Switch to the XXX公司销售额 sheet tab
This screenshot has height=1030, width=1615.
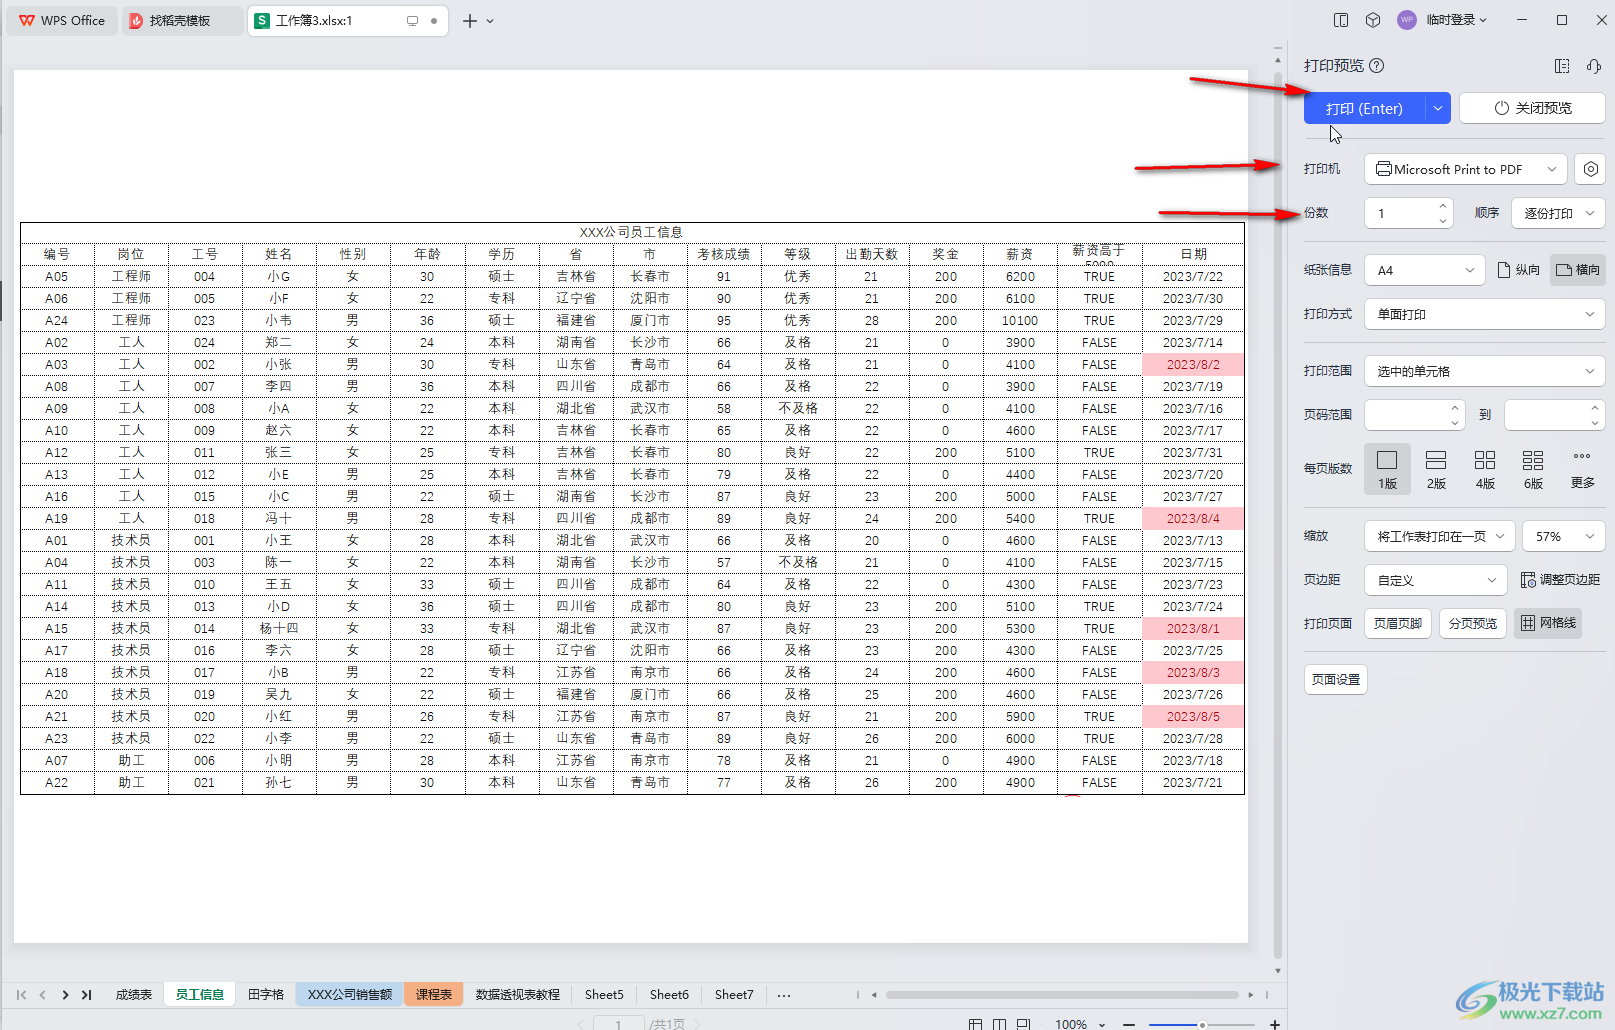tap(350, 994)
